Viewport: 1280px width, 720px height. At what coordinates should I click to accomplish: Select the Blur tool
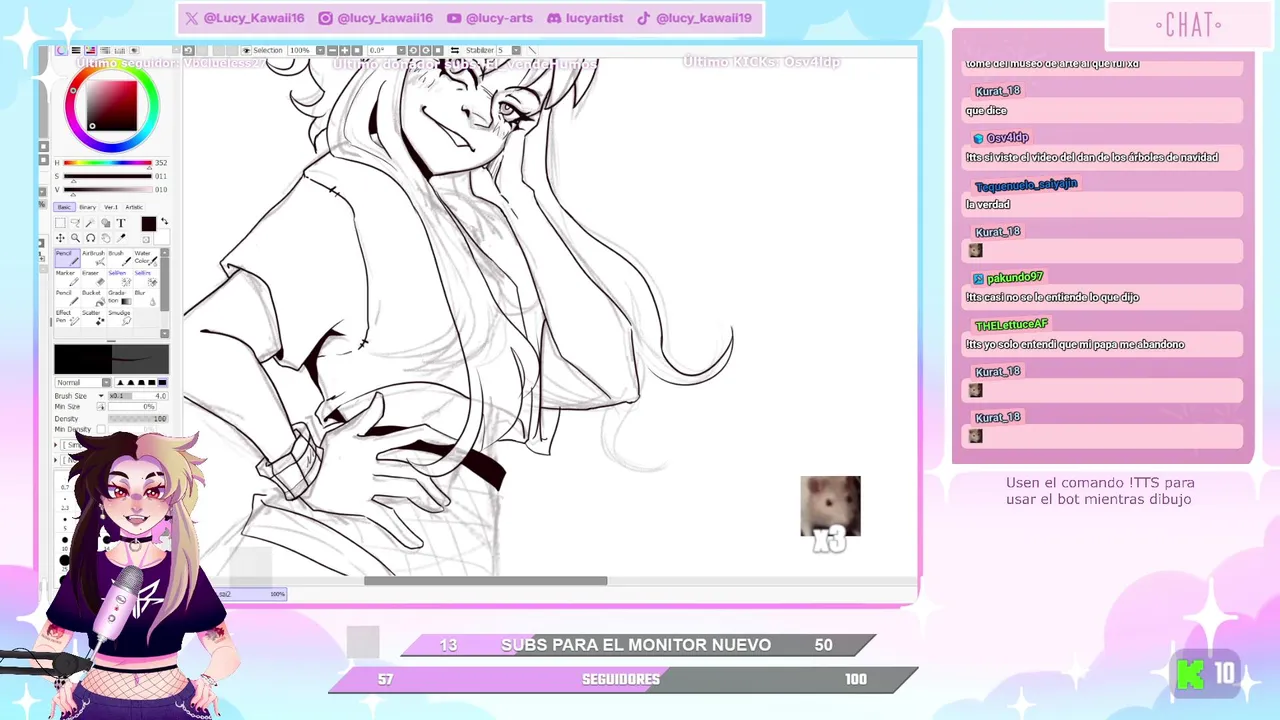click(x=146, y=297)
